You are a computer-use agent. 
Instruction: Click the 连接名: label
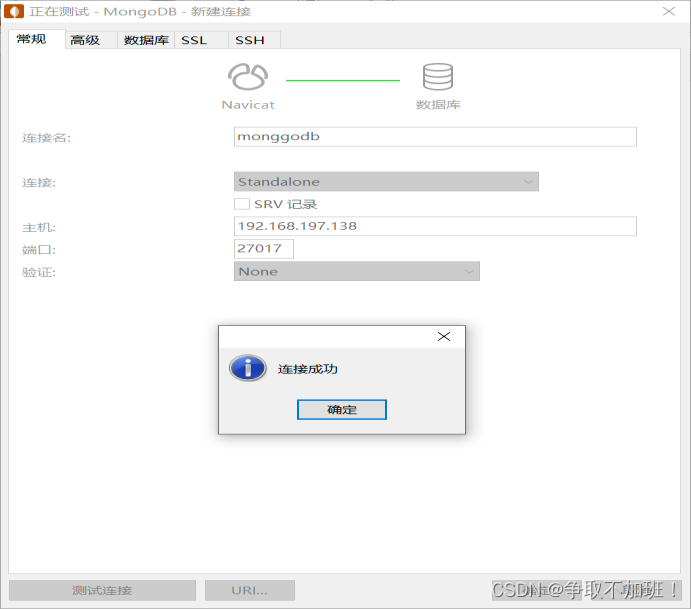46,138
